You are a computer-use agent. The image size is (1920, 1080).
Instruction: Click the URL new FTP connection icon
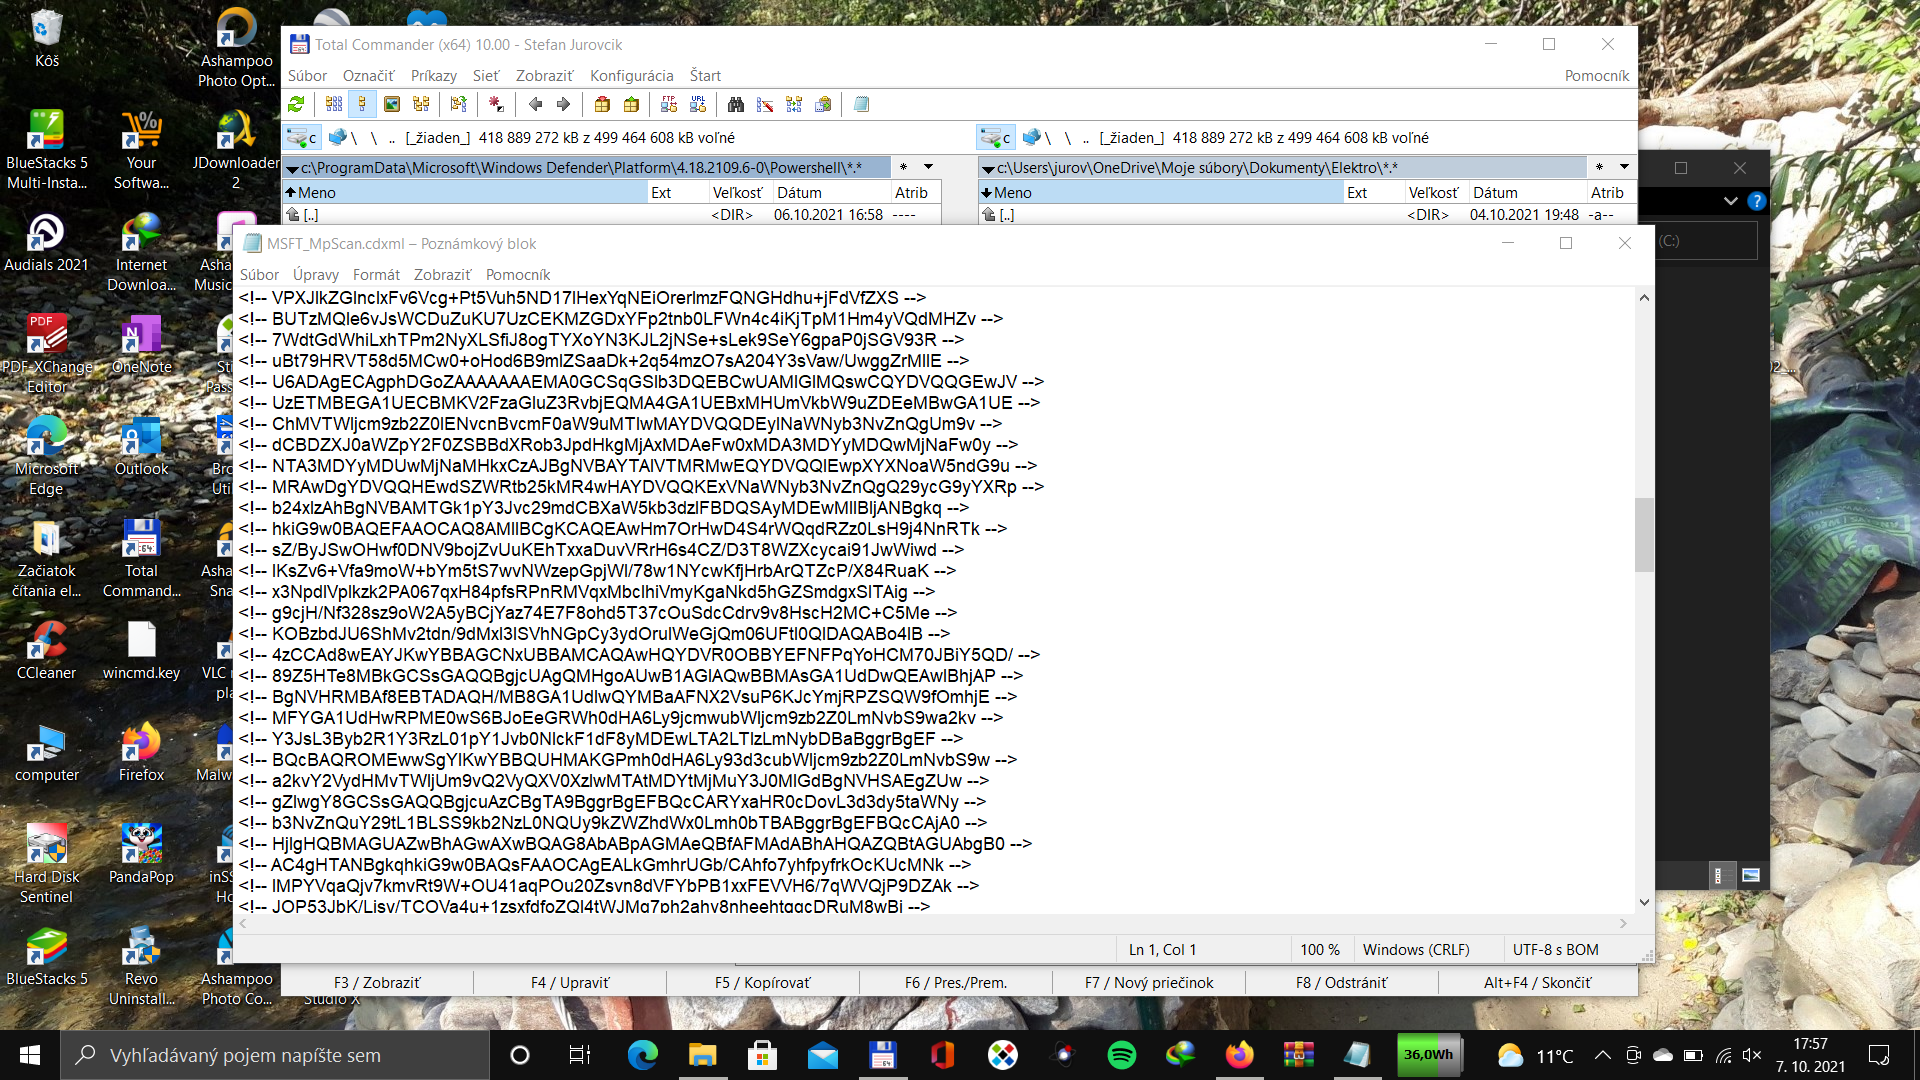pos(698,104)
